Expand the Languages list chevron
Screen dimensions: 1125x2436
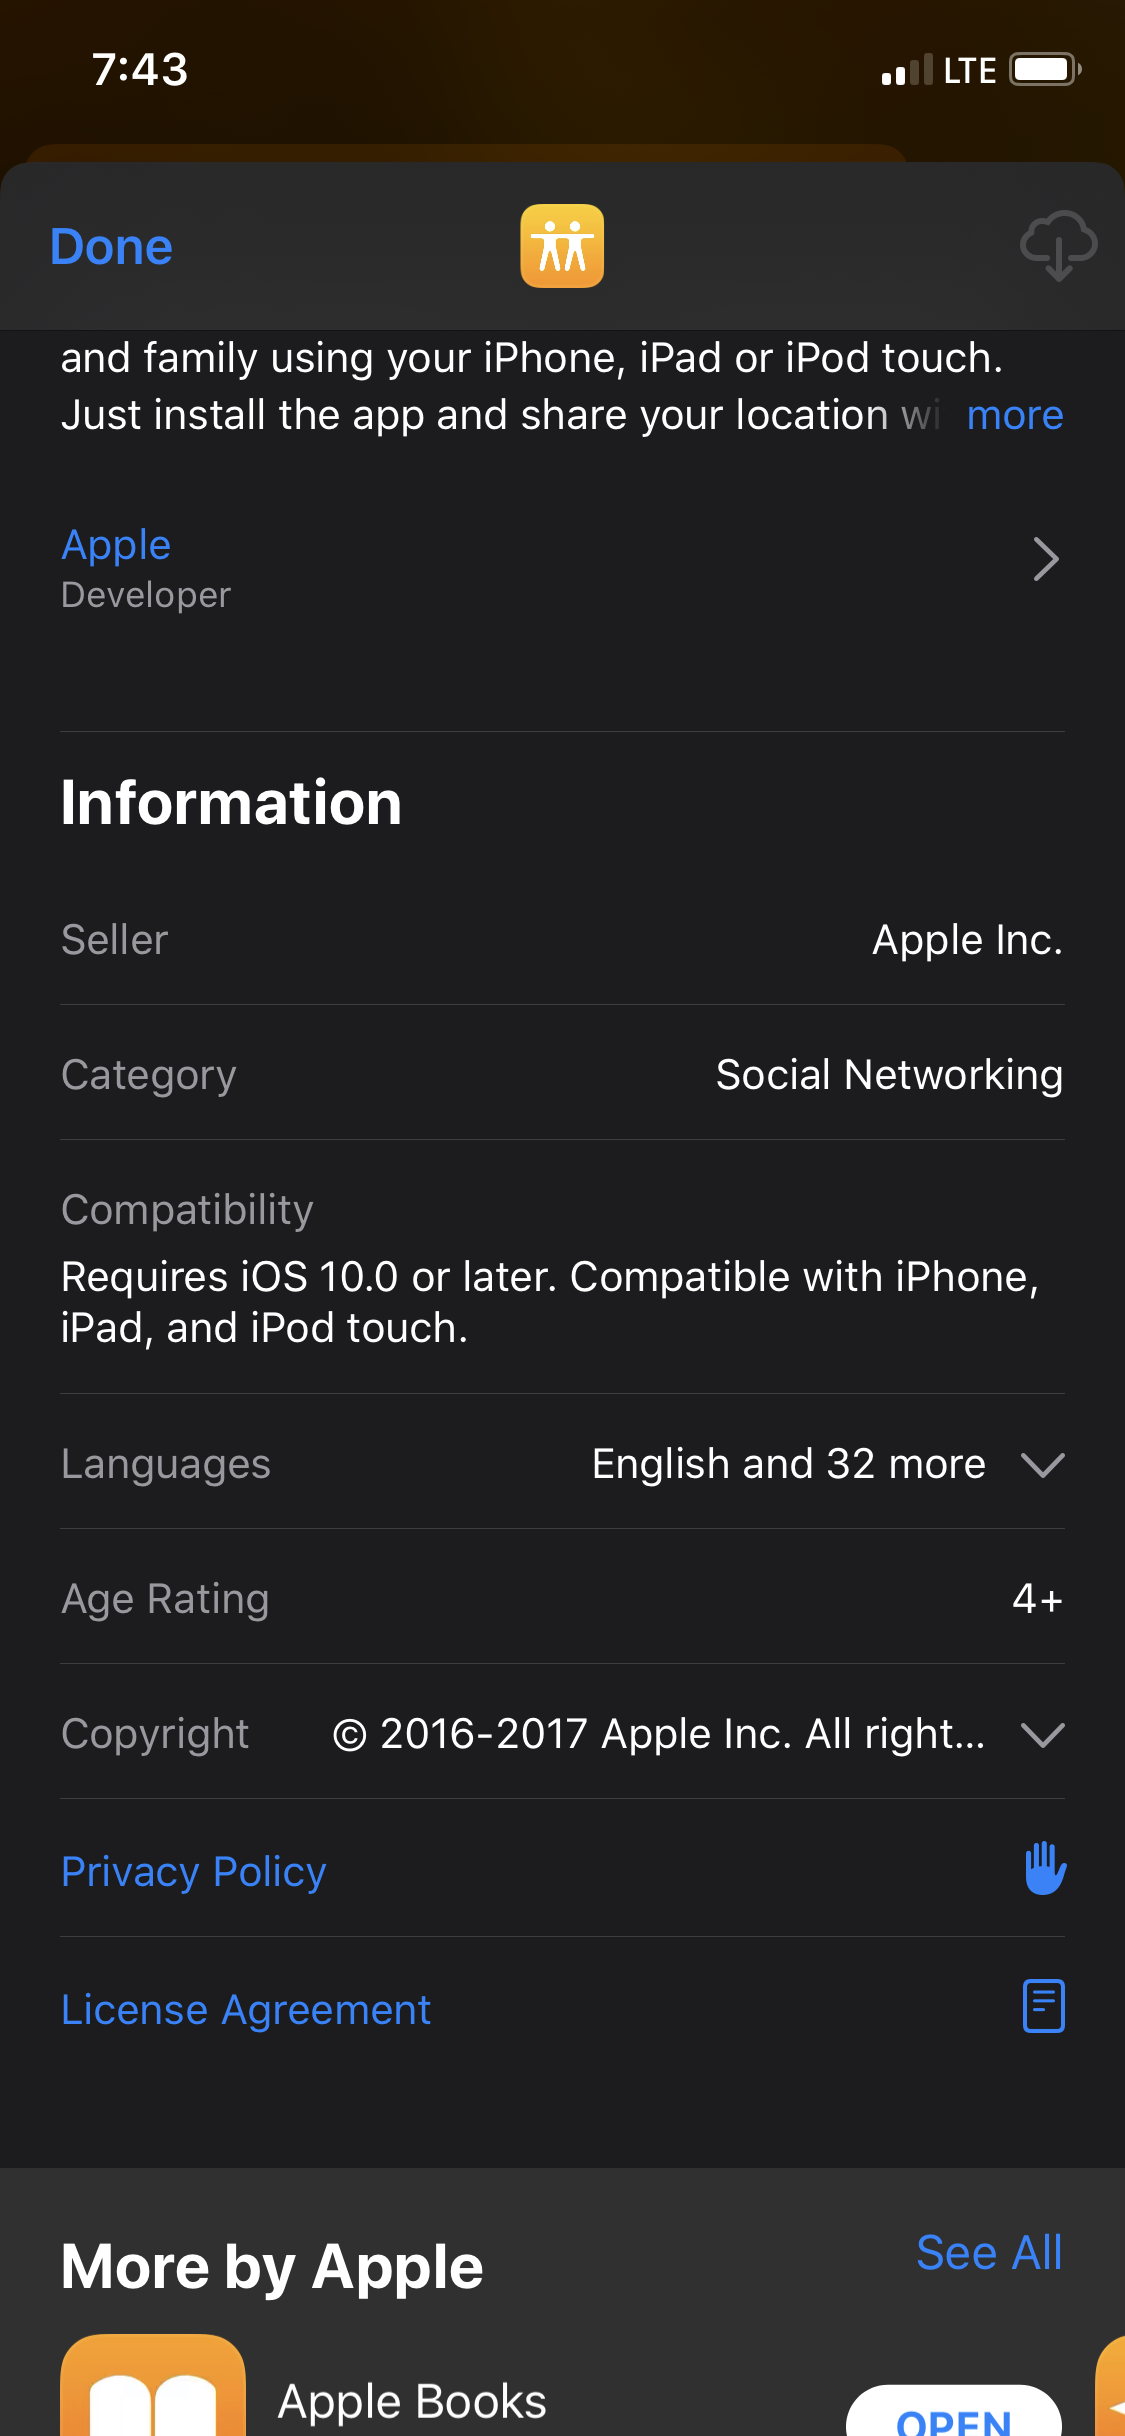(1042, 1465)
